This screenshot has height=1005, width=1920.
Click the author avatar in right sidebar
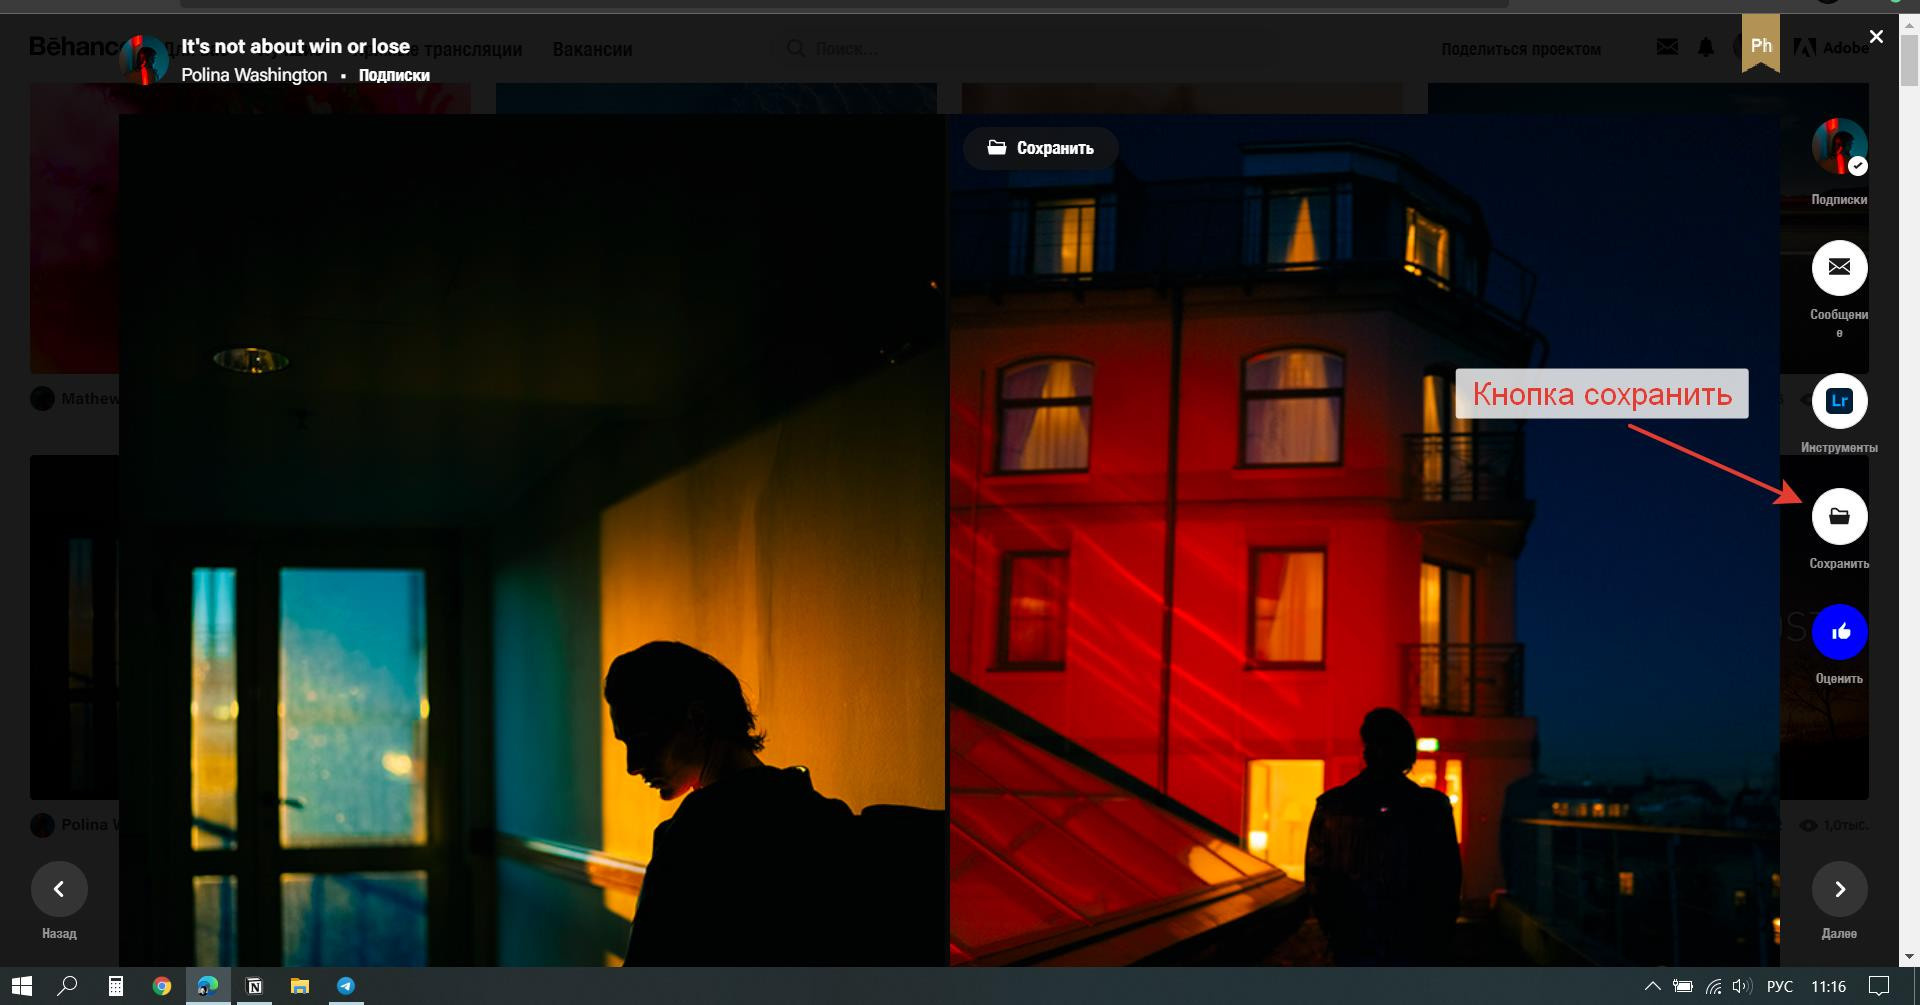tap(1839, 146)
